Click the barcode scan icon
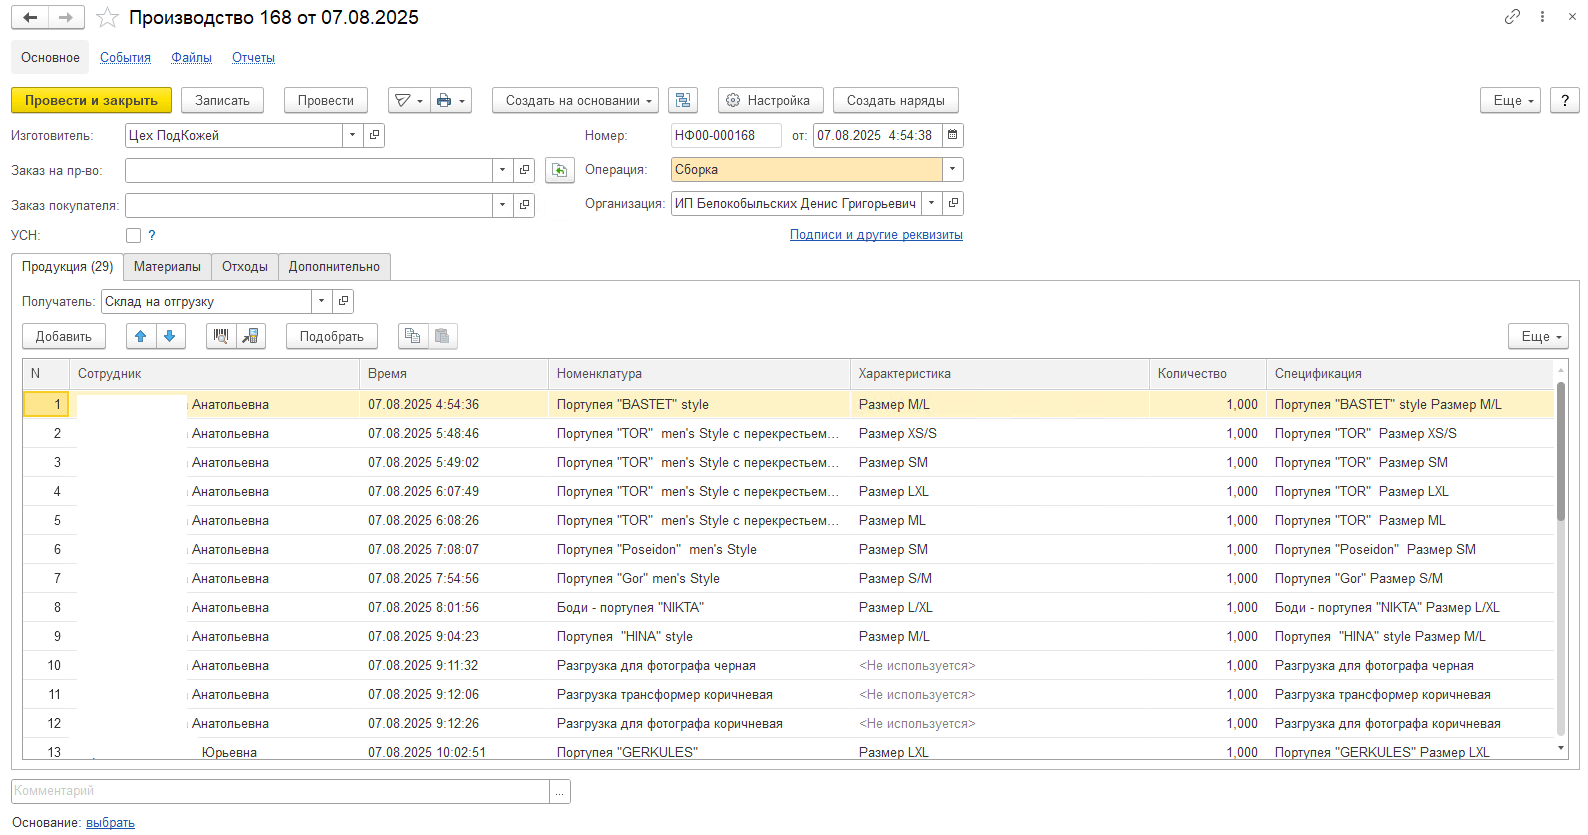1588x835 pixels. click(221, 337)
